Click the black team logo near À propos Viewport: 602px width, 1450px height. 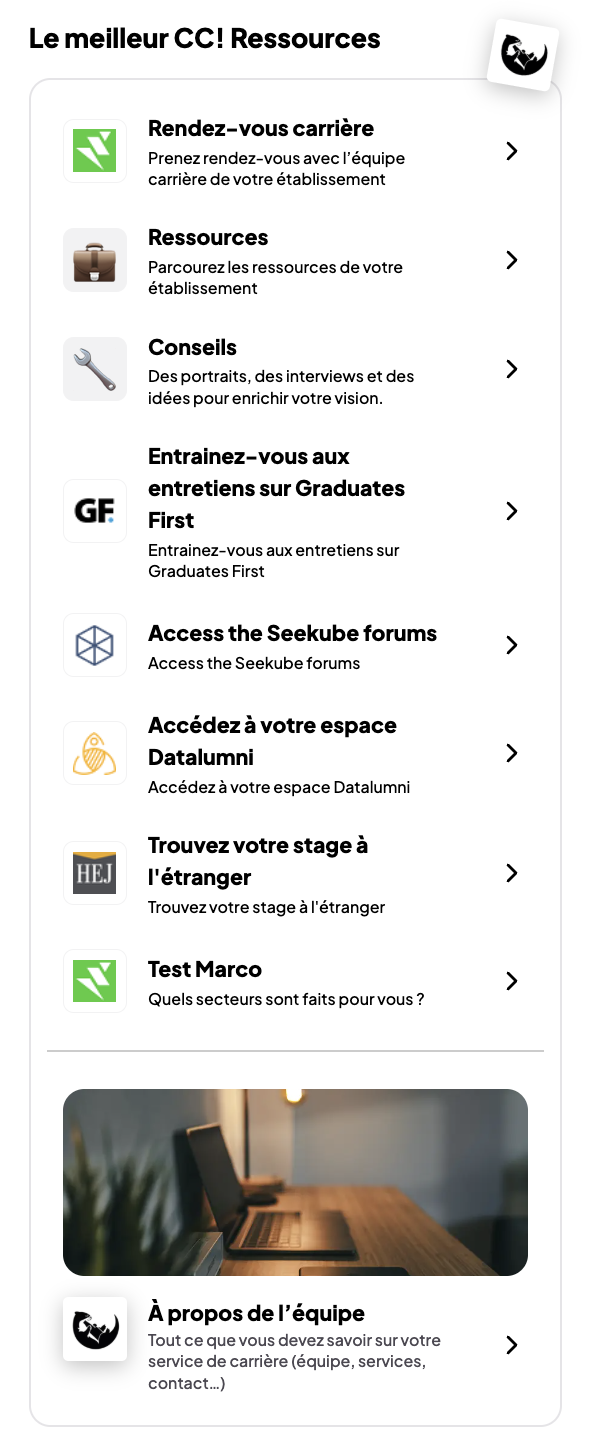[x=94, y=1329]
